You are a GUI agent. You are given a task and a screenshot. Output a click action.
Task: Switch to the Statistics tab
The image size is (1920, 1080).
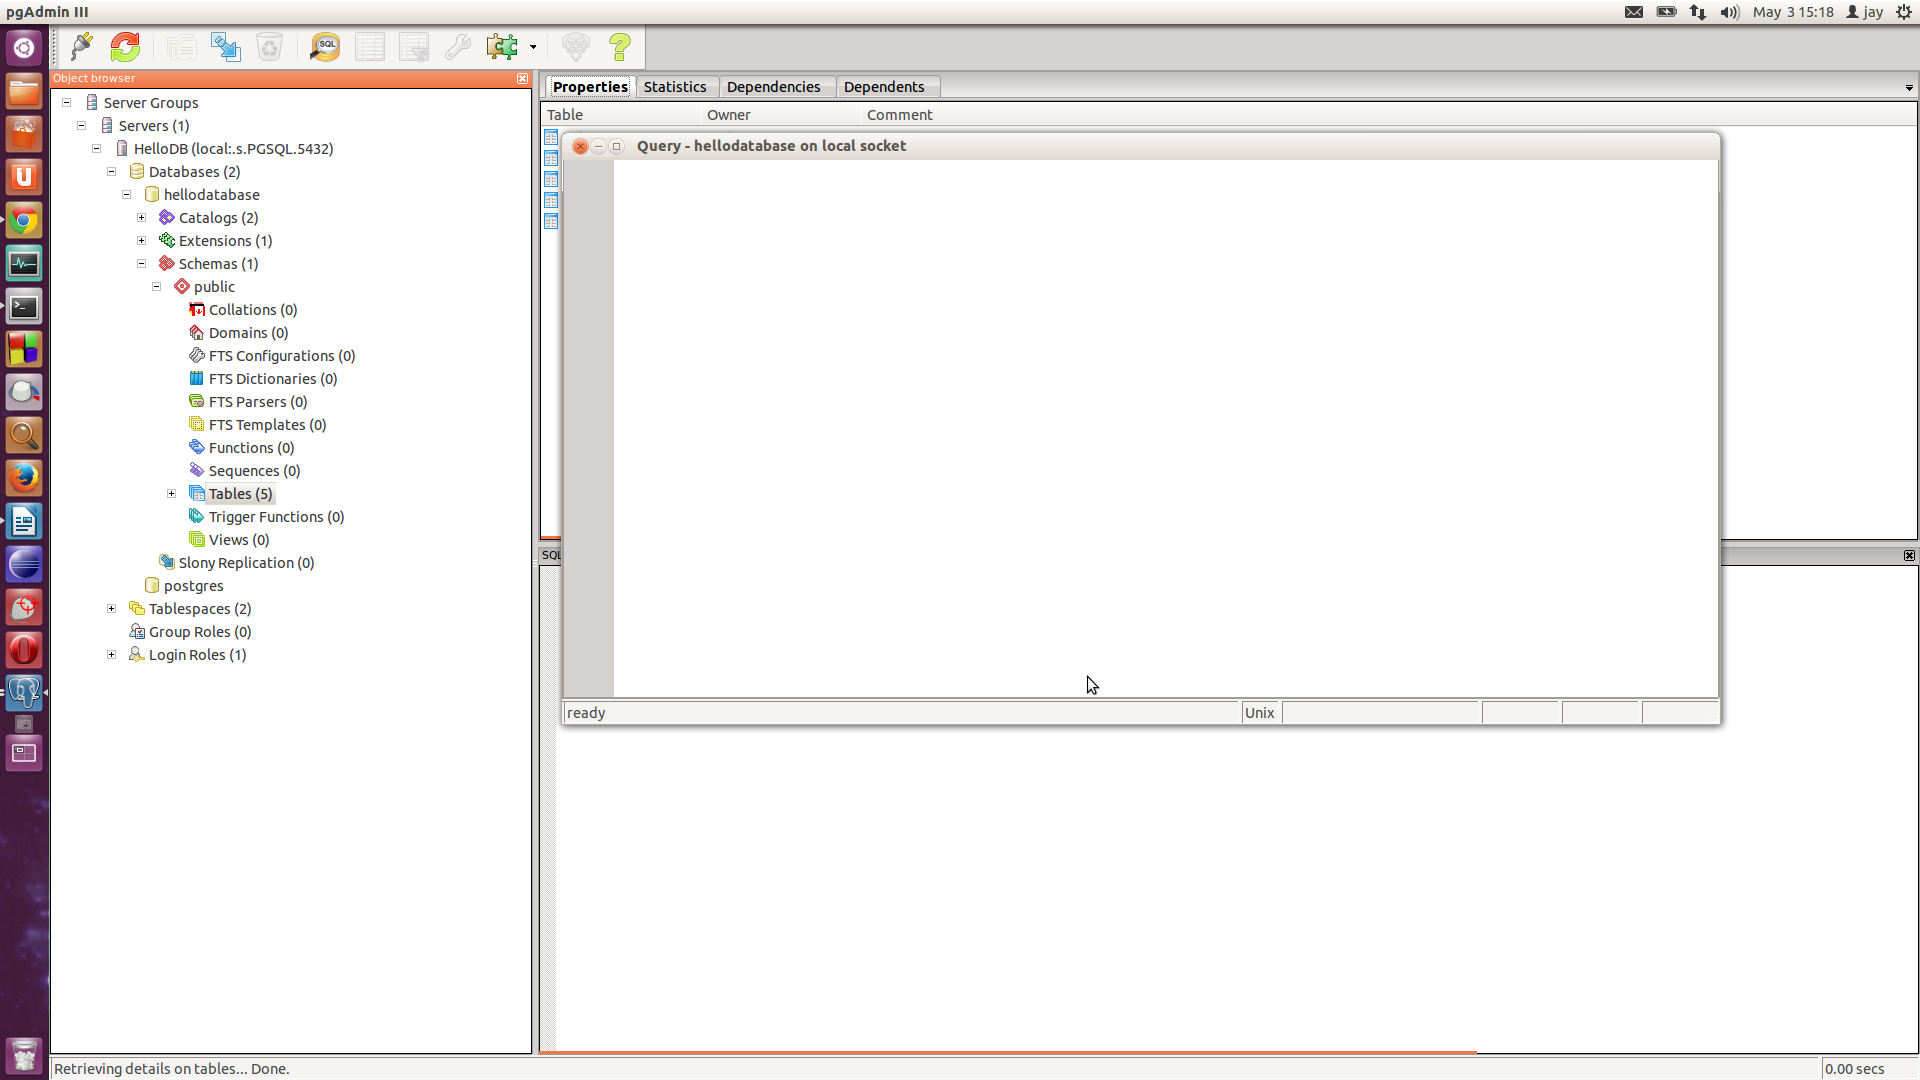[674, 87]
